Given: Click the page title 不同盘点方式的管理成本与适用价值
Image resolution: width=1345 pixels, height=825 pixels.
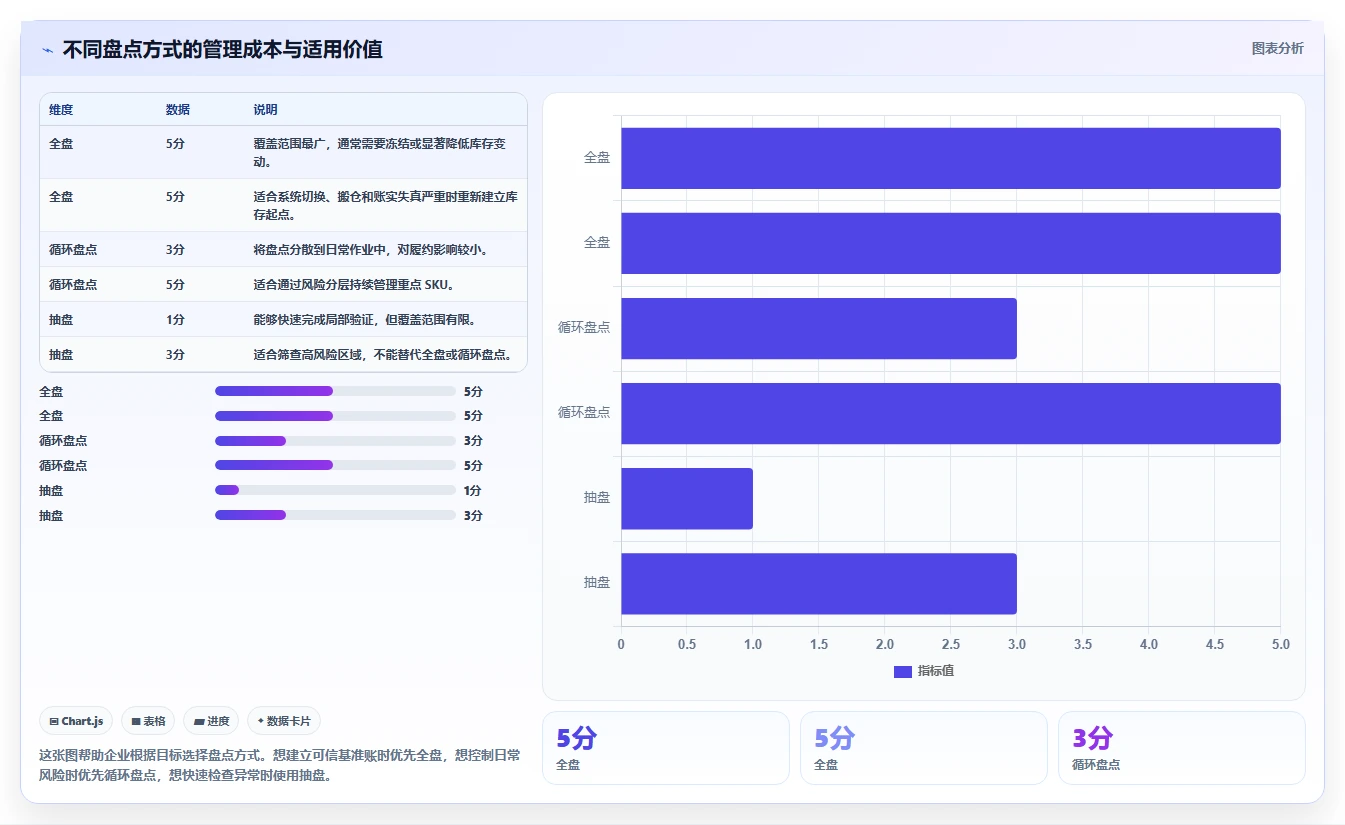Looking at the screenshot, I should tap(222, 49).
